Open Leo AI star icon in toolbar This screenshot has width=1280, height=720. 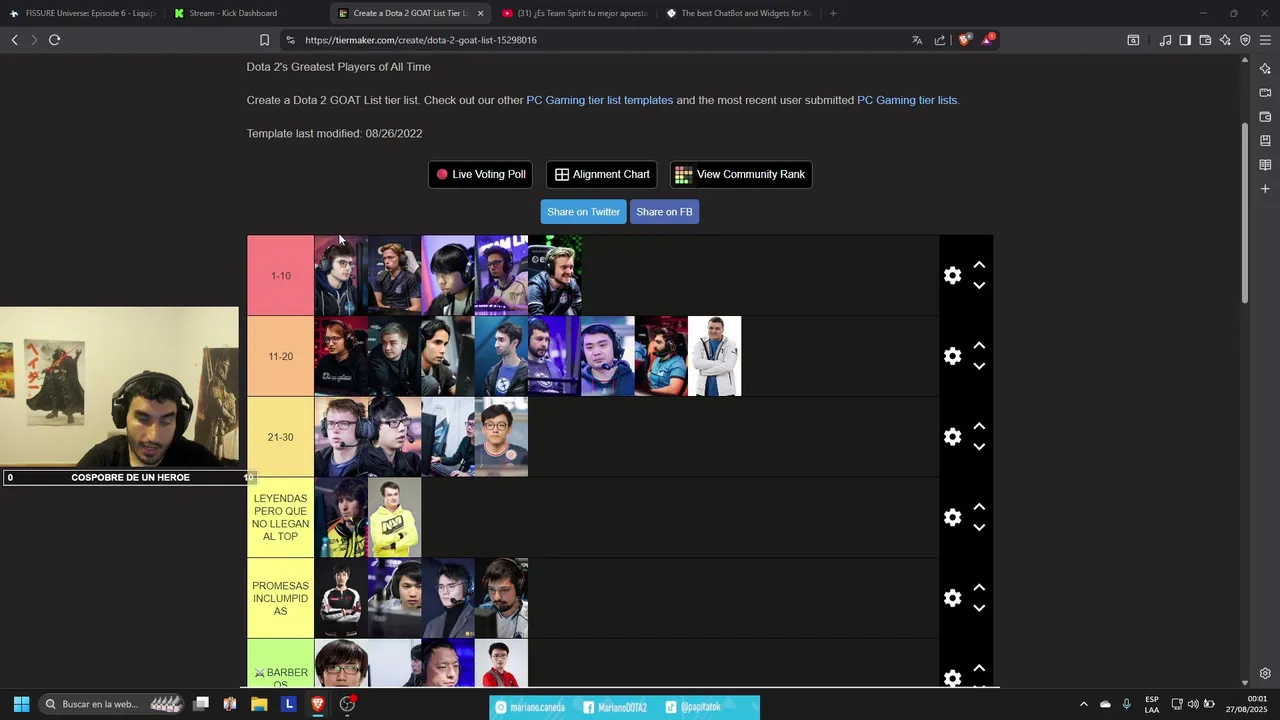point(1225,40)
